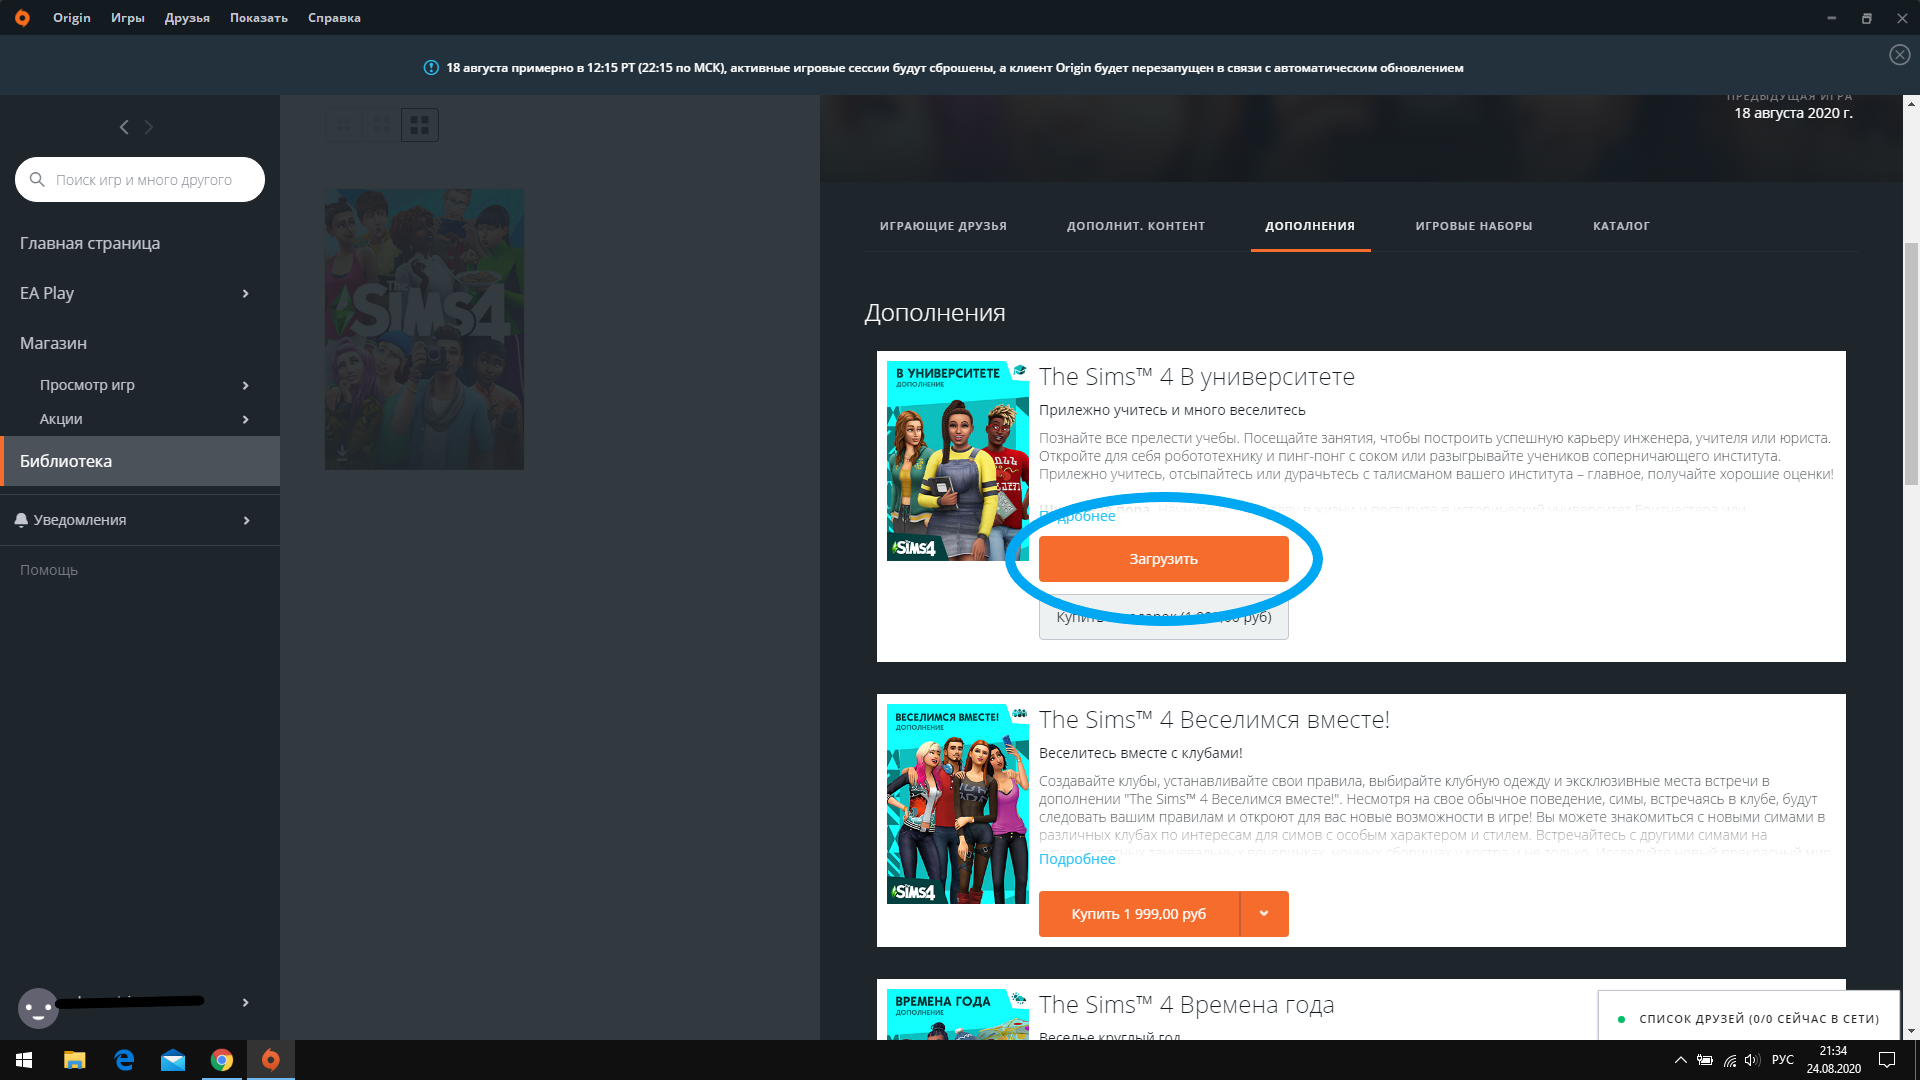Click В университете expansion cover image
The height and width of the screenshot is (1080, 1920).
click(x=958, y=461)
